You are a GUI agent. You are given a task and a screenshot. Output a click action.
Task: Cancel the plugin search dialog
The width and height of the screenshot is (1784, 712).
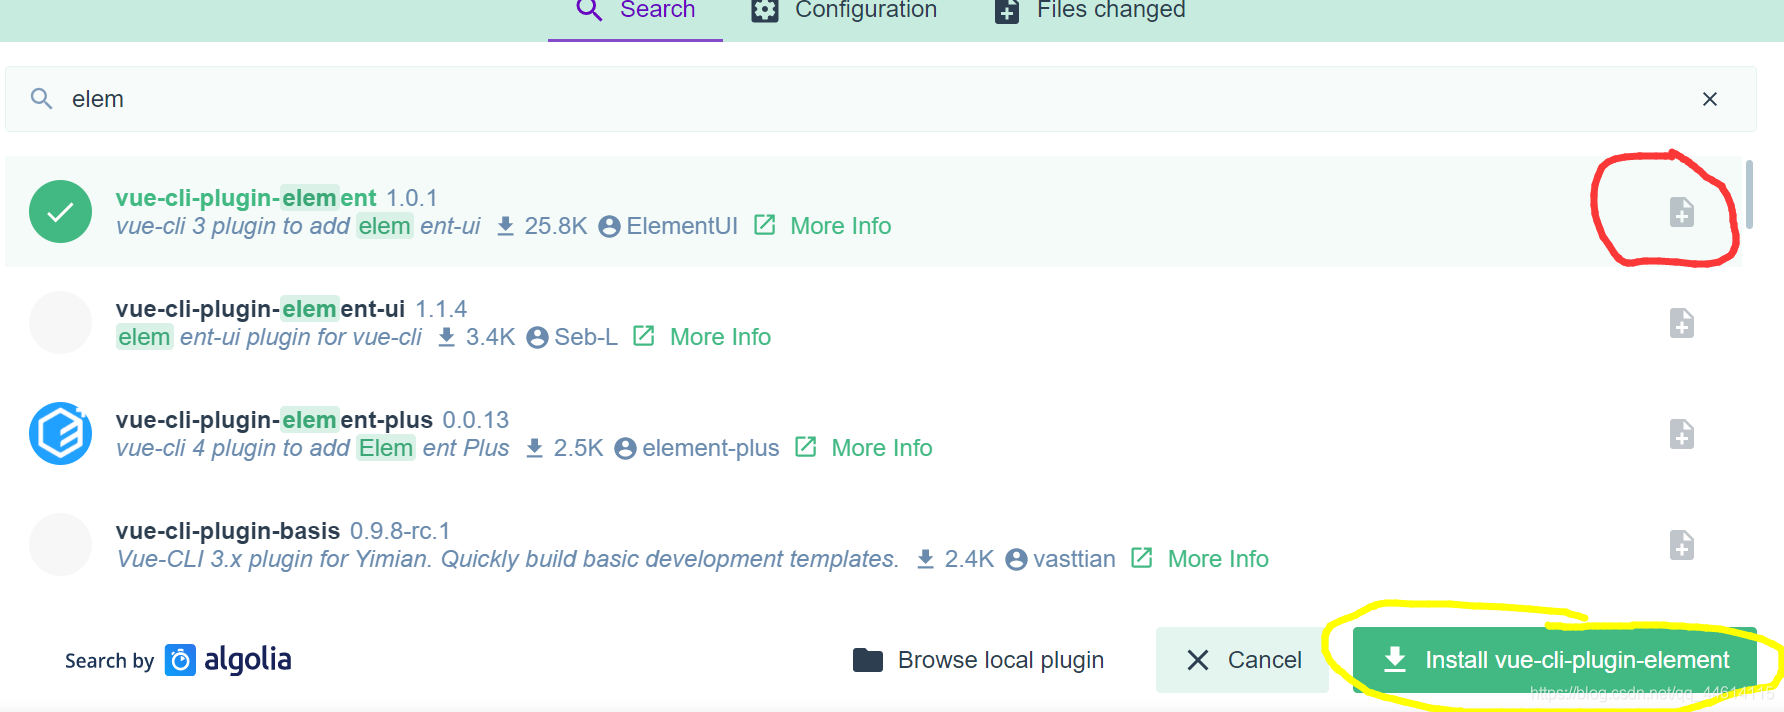coord(1242,660)
